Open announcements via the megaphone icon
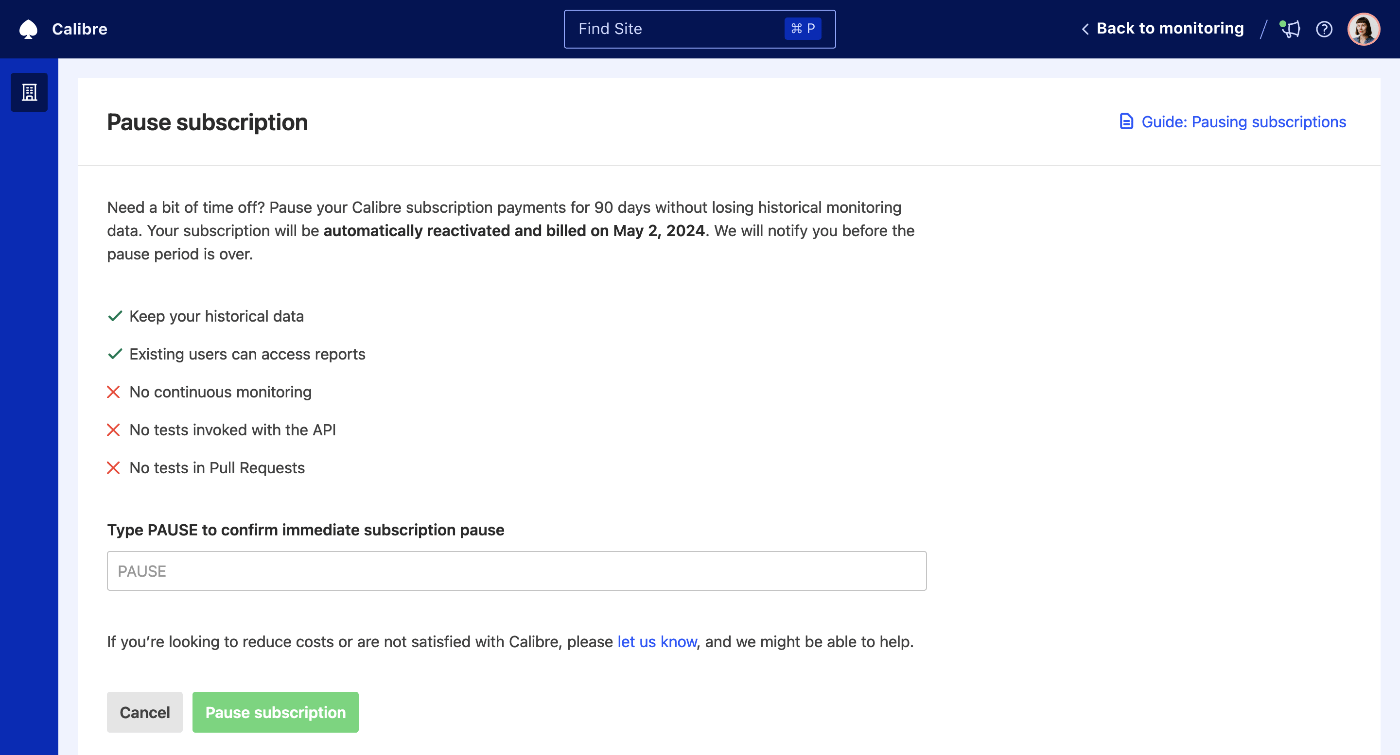The width and height of the screenshot is (1400, 755). pyautogui.click(x=1289, y=29)
